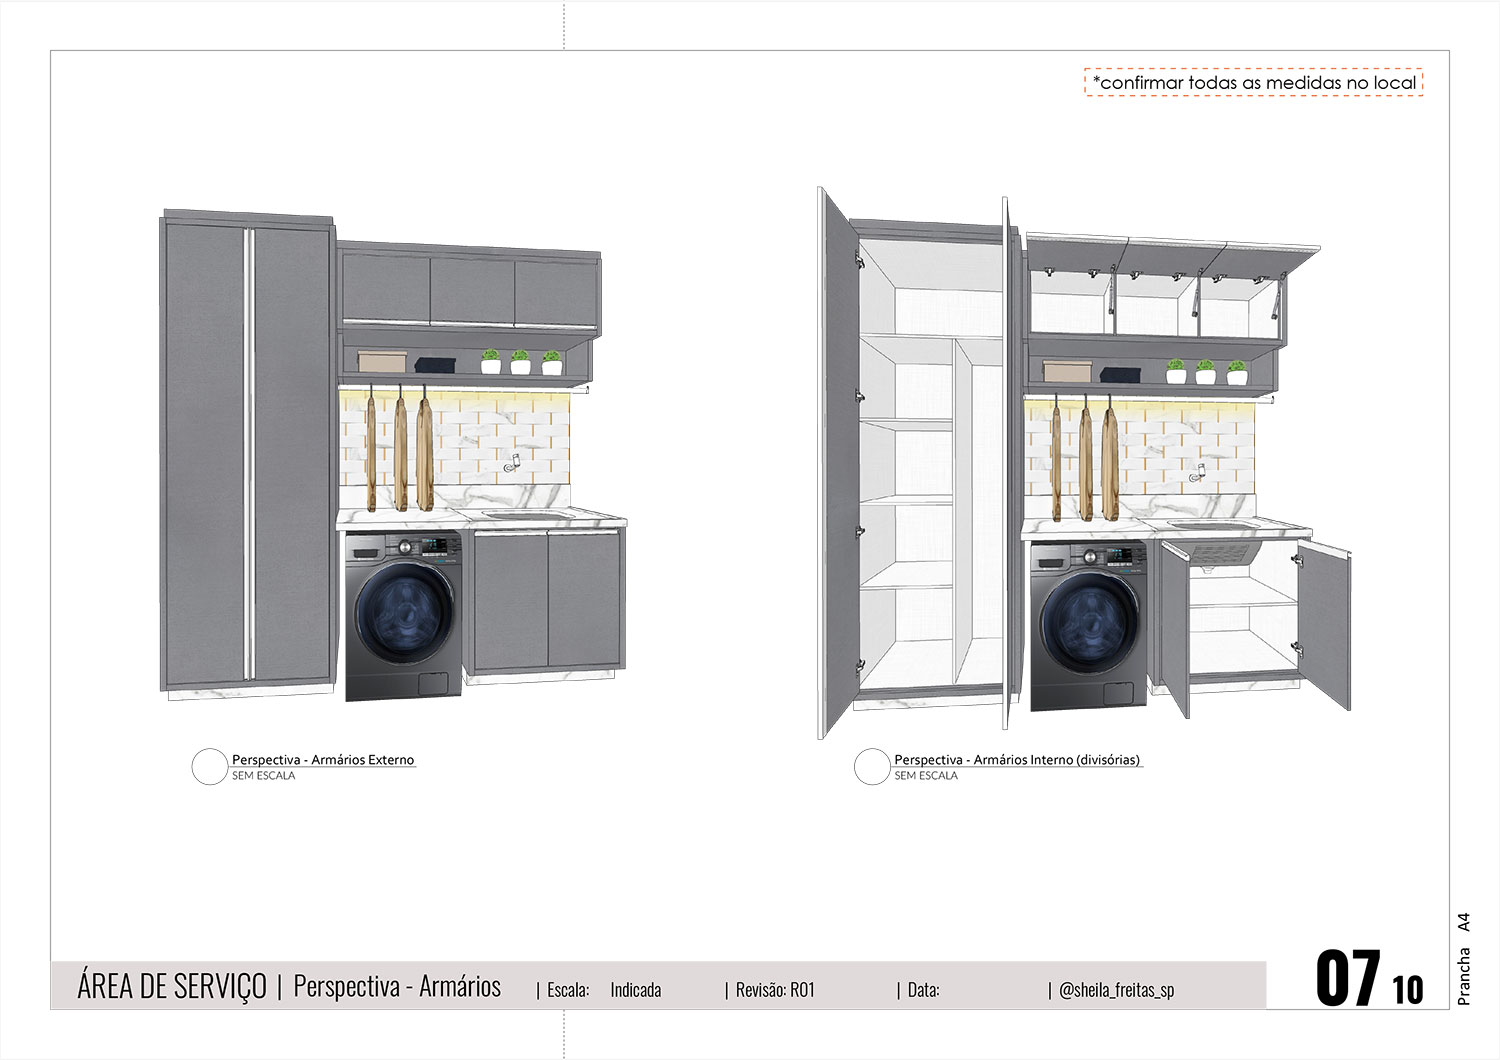
Task: Click the 'Perspectiva - Armários Externo' title
Action: [322, 760]
